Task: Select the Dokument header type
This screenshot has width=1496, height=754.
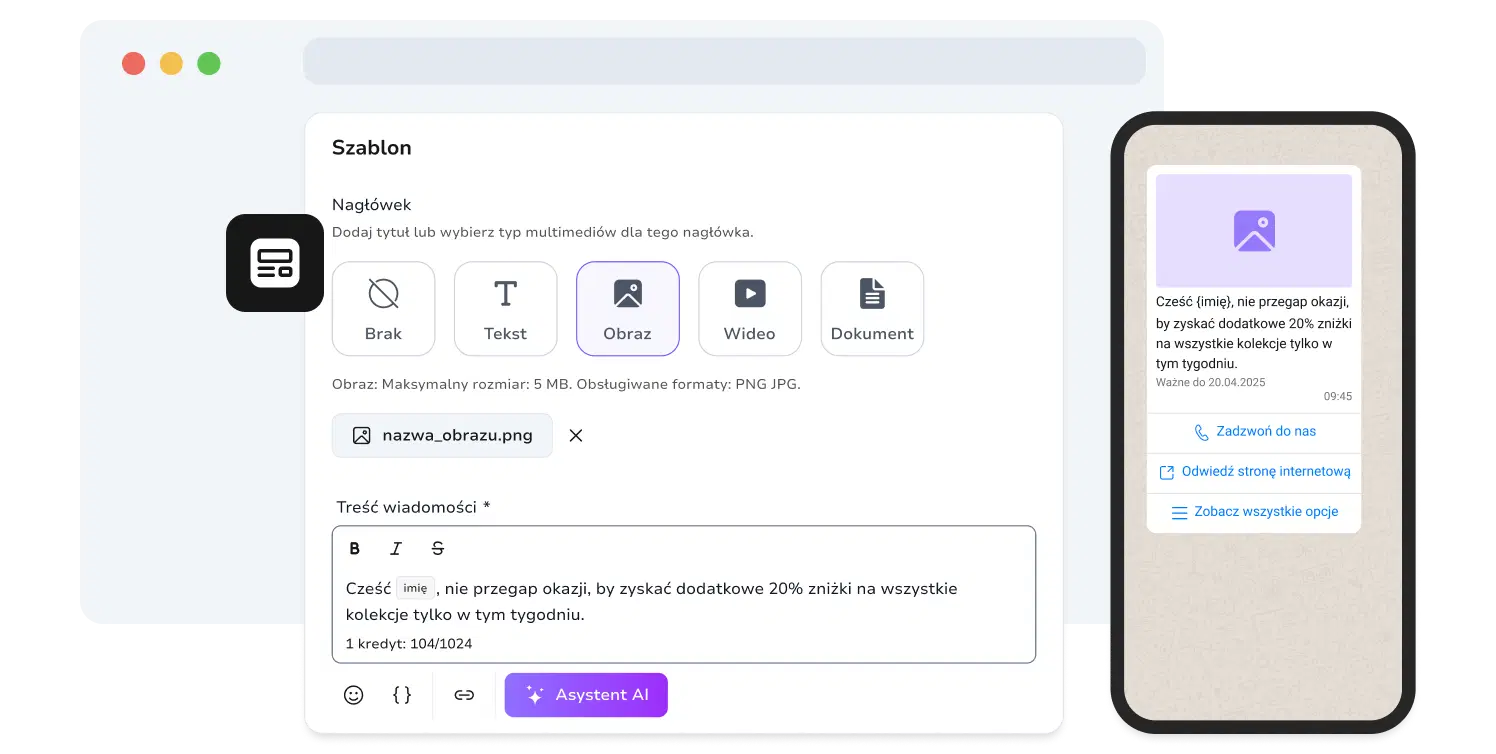Action: pos(872,309)
